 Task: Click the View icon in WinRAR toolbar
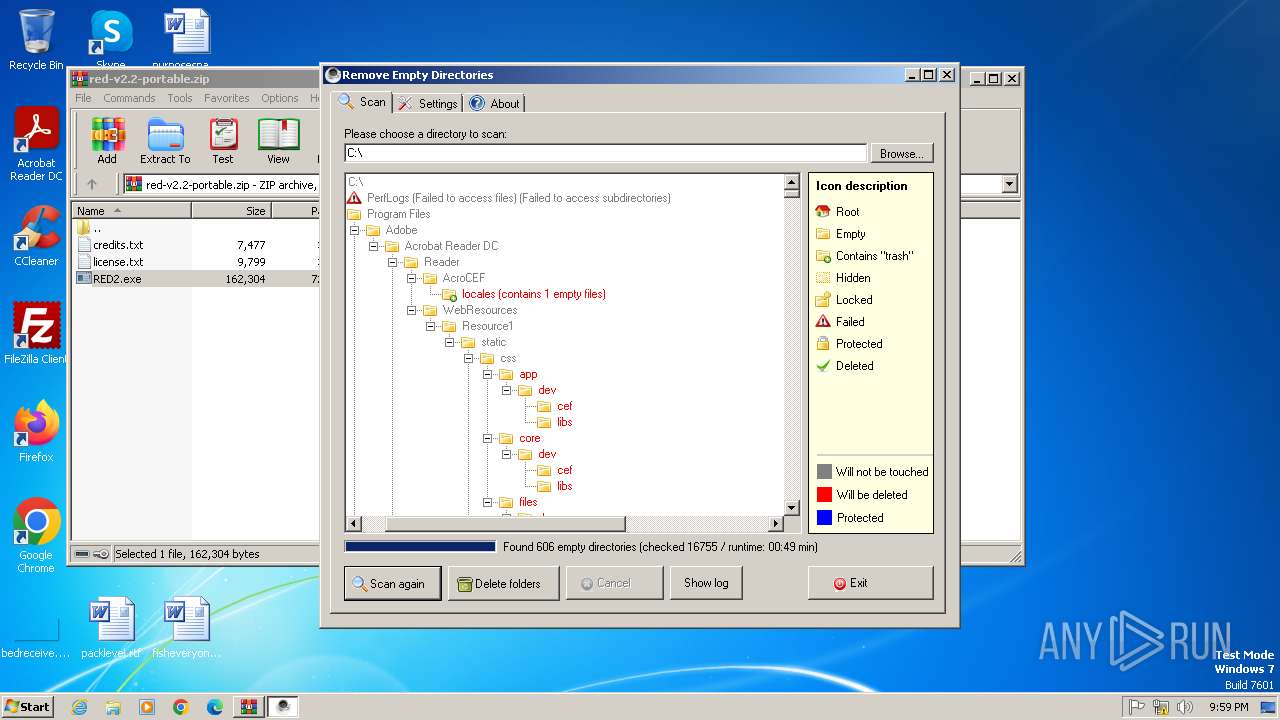click(278, 140)
